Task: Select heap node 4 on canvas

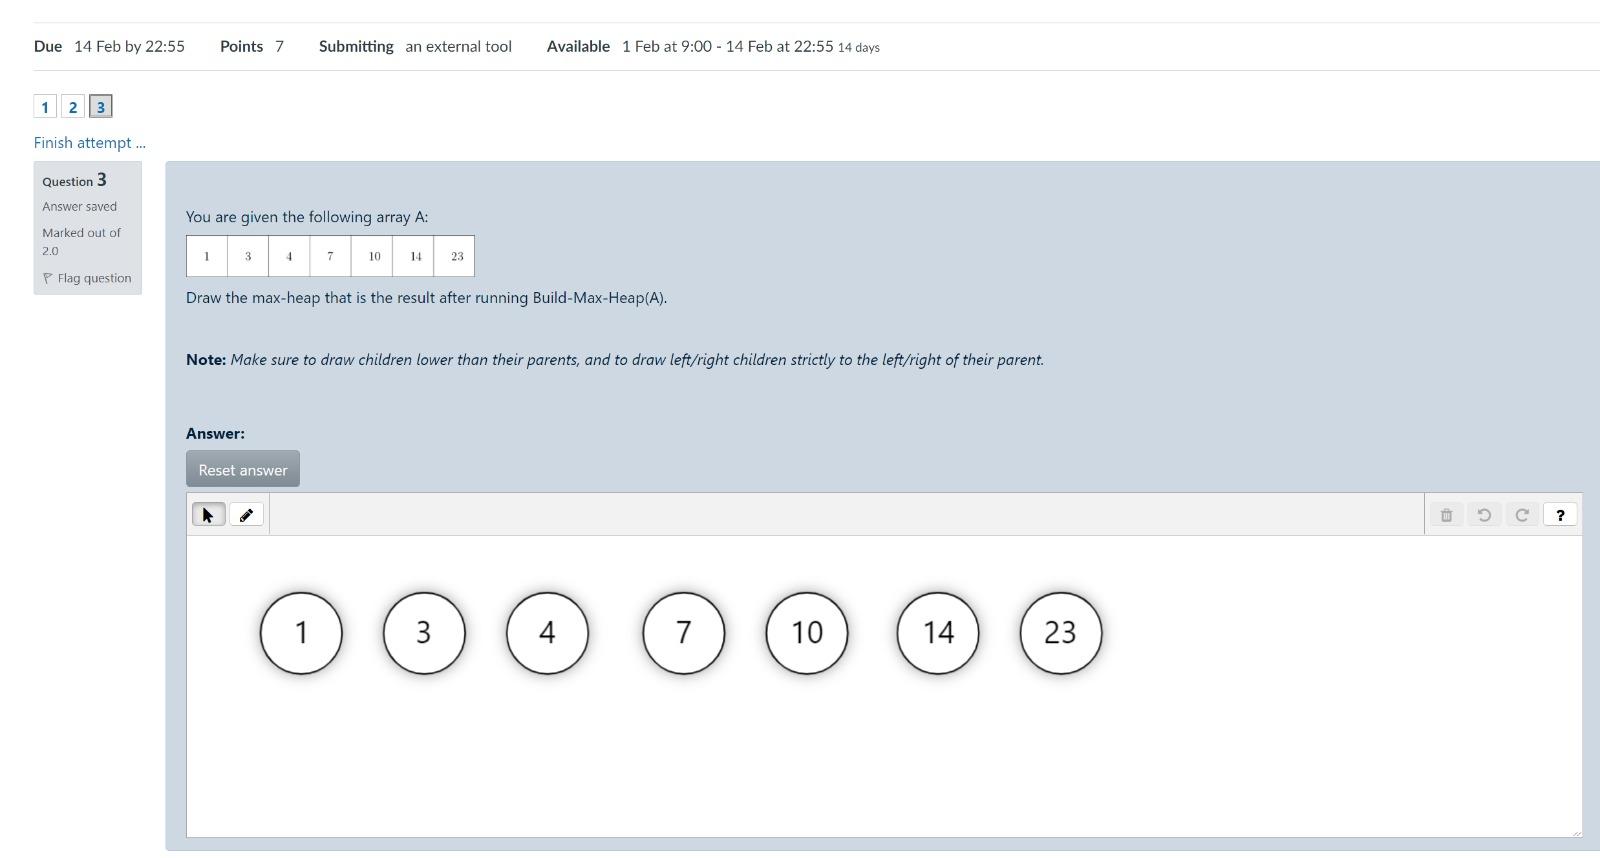Action: (x=547, y=633)
